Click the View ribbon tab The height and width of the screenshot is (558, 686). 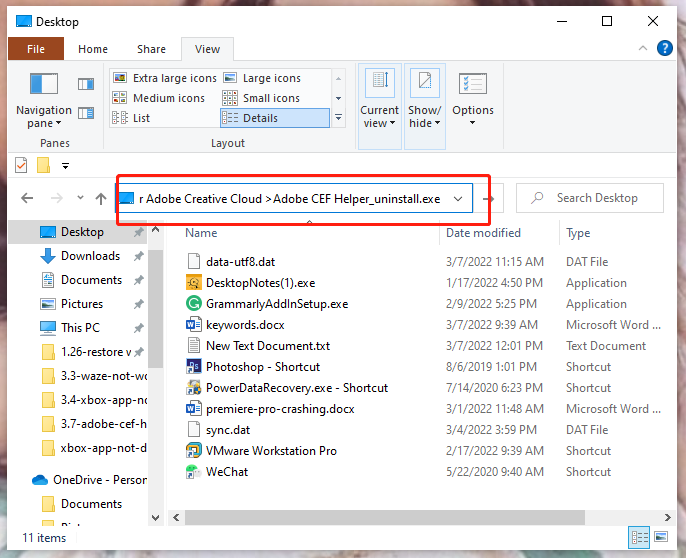[x=207, y=49]
